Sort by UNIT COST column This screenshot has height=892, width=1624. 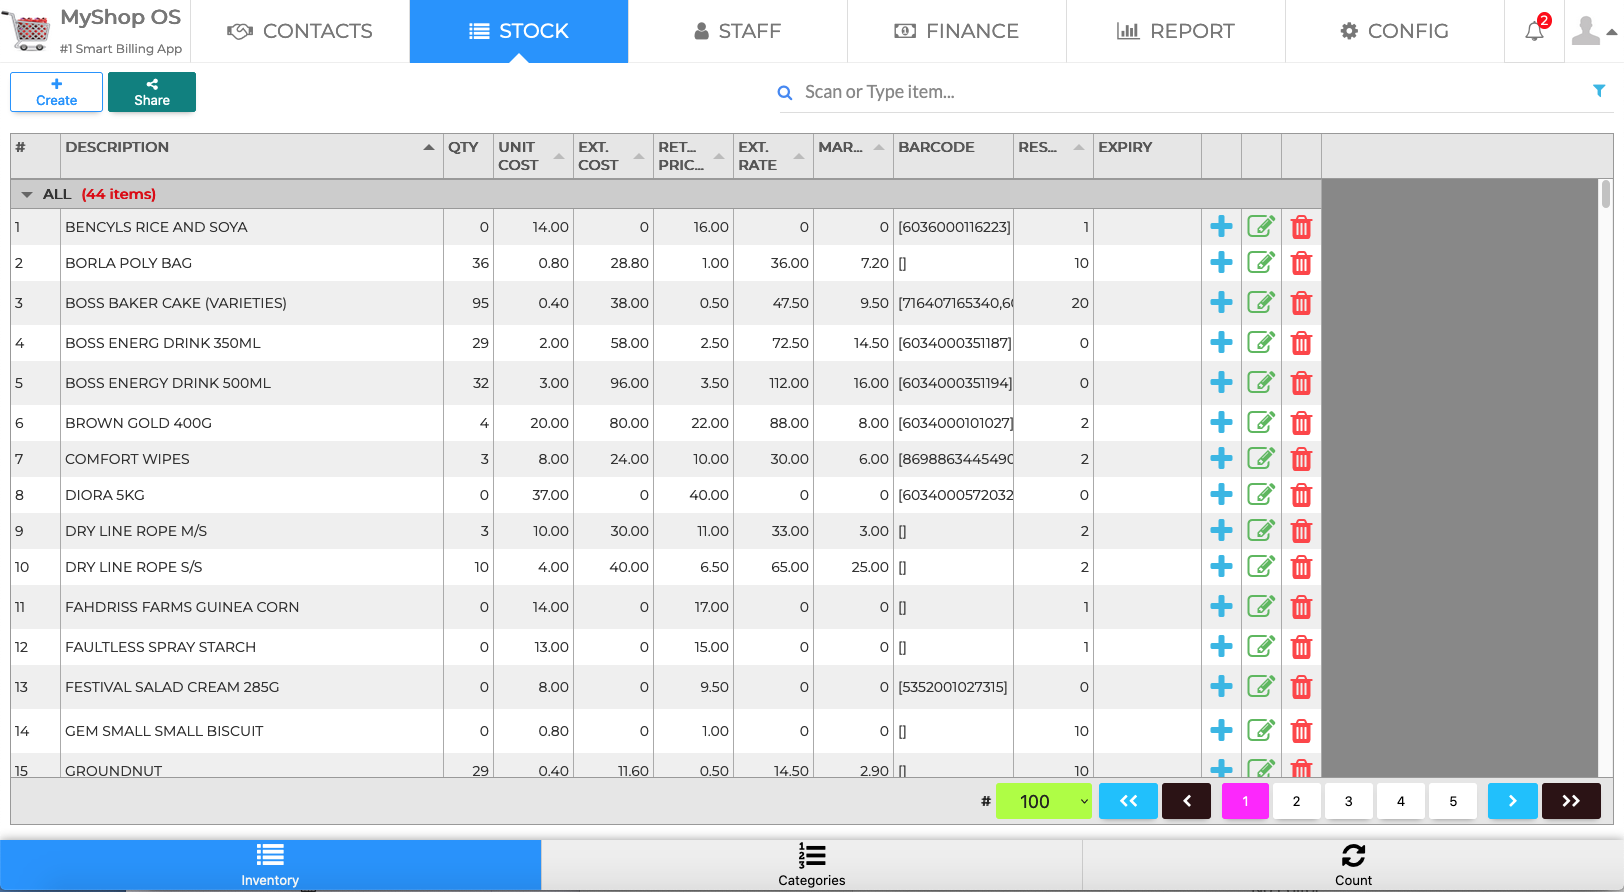click(532, 156)
